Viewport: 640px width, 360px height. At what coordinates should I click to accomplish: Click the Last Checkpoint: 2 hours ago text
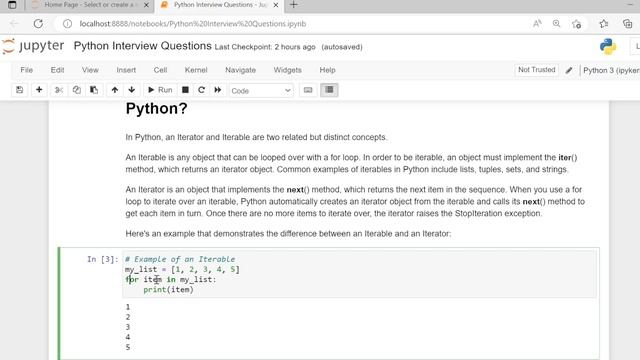point(265,47)
